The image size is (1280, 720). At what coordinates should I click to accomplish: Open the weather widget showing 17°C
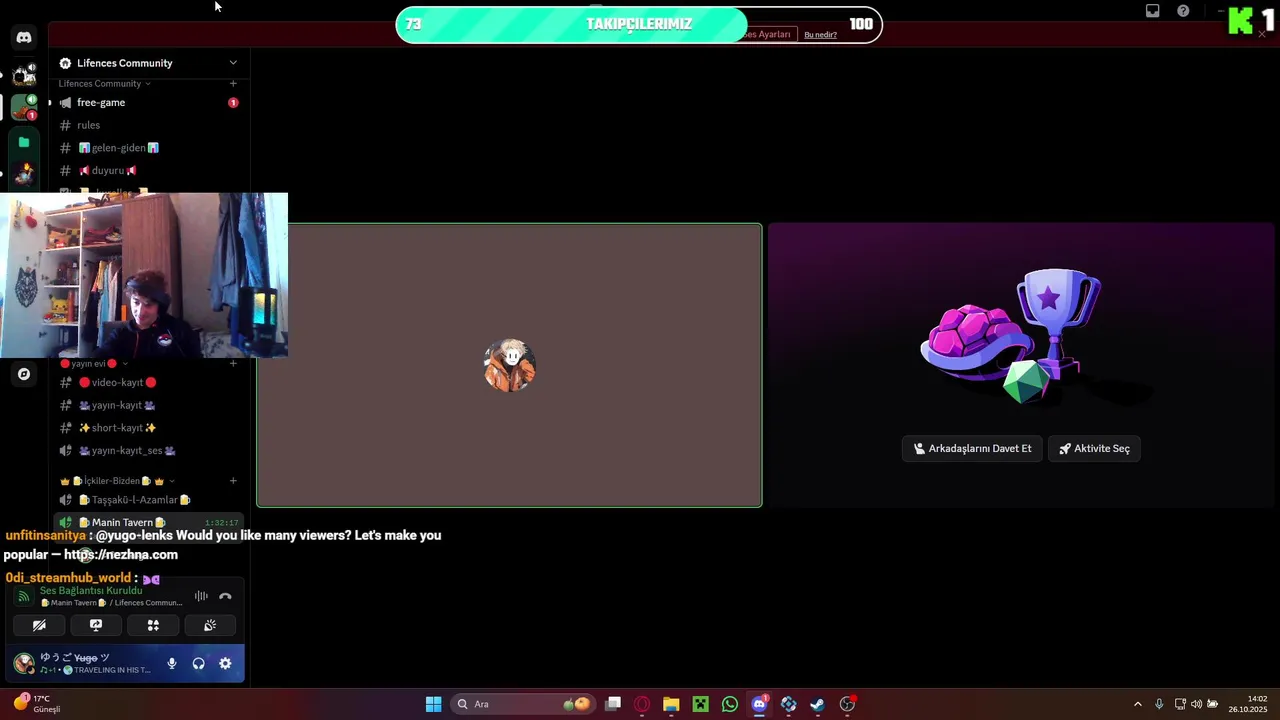38,704
